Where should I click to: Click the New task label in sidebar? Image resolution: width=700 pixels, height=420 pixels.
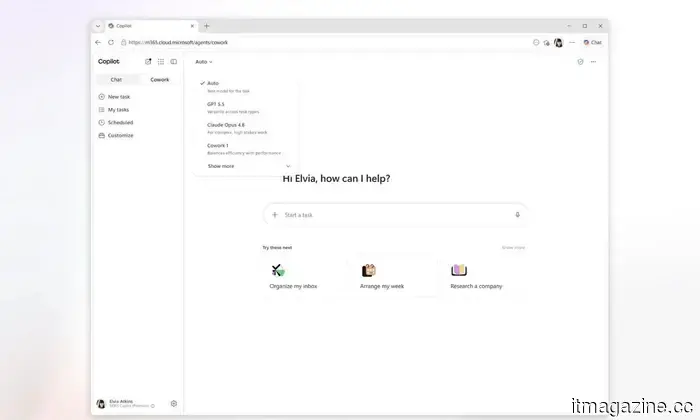(x=119, y=96)
